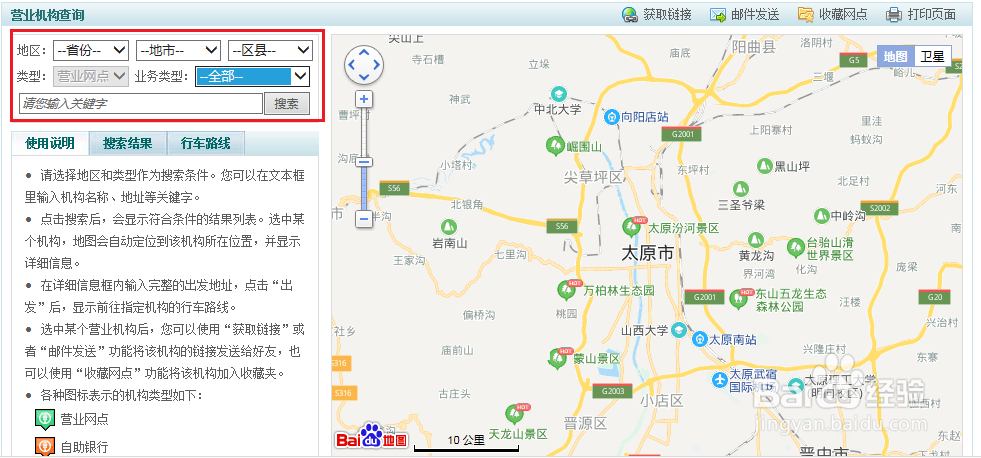Click the 阳曲县 county label
Image resolution: width=981 pixels, height=458 pixels.
(753, 46)
